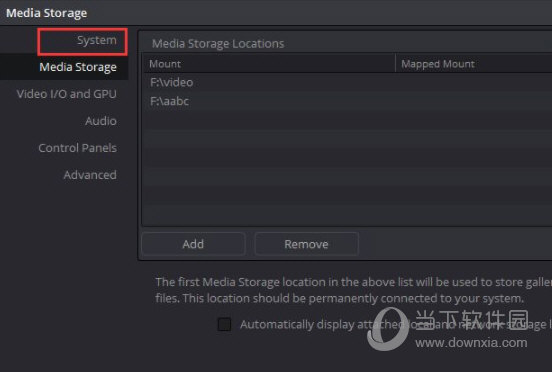The height and width of the screenshot is (372, 552).
Task: Click the empty row below F:\aabc
Action: click(x=347, y=120)
